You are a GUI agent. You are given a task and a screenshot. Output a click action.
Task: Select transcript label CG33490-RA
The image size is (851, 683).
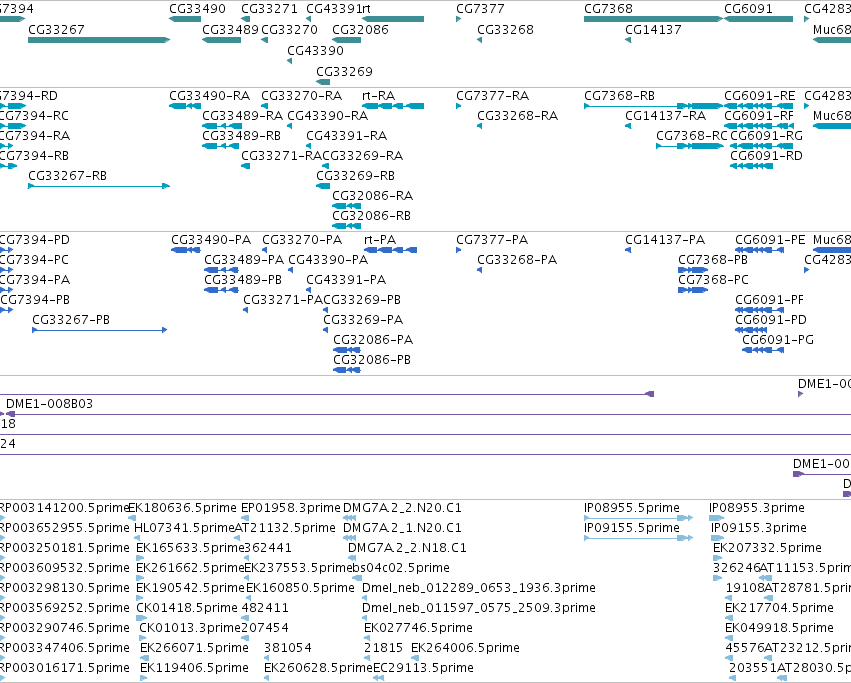[209, 96]
